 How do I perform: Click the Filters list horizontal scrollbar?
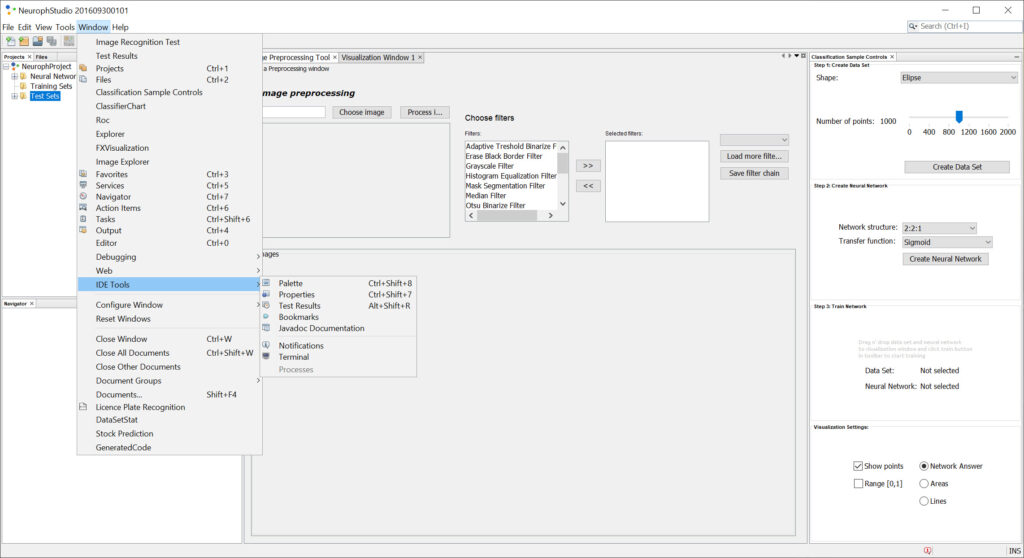[511, 216]
